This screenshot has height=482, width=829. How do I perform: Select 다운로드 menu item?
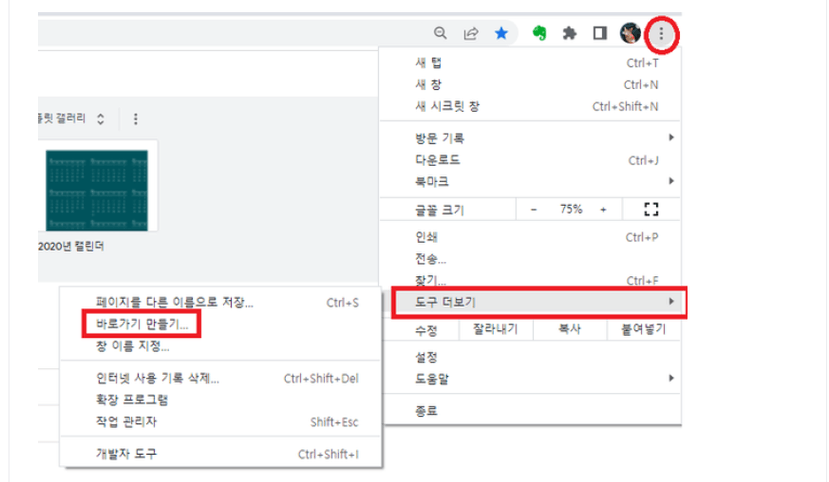pos(530,160)
